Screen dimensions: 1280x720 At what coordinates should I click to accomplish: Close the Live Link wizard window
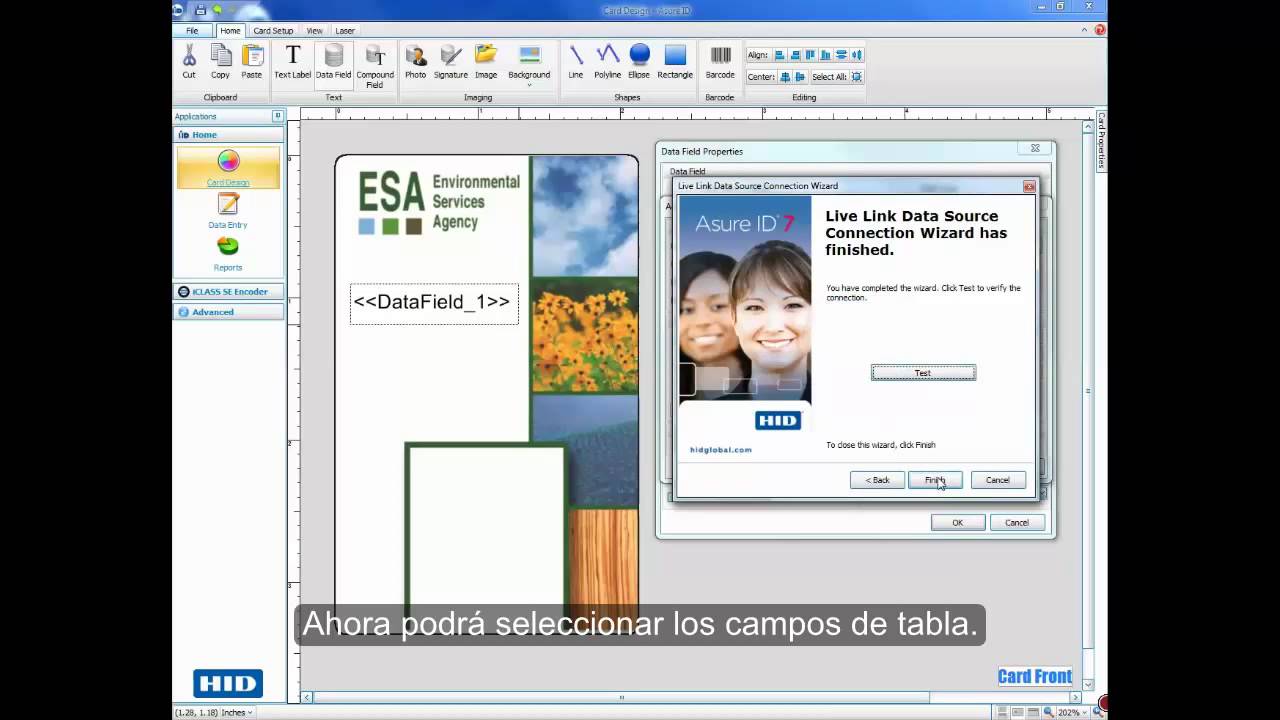click(x=1029, y=186)
